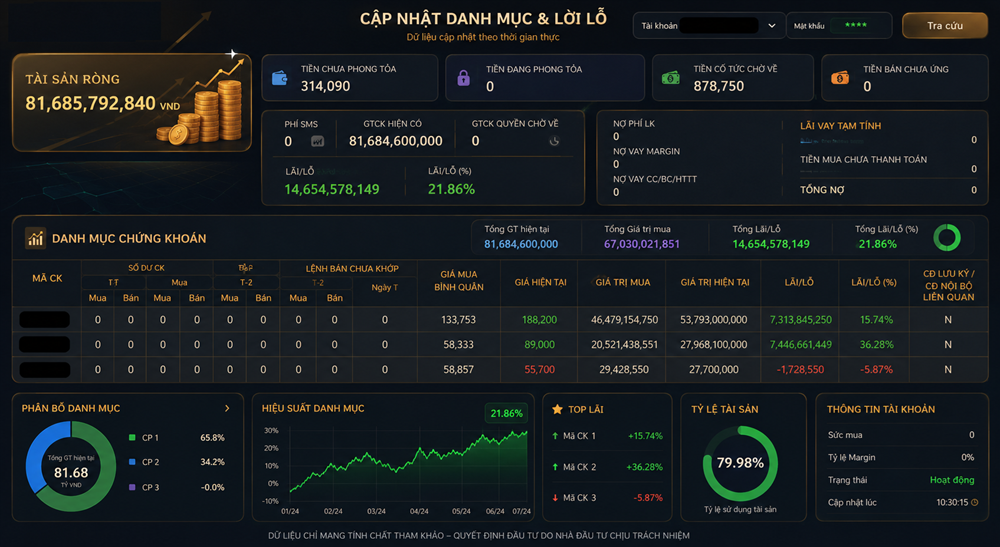This screenshot has width=1000, height=547.
Task: Click the small chart icon under Phí SMS
Action: pos(317,142)
